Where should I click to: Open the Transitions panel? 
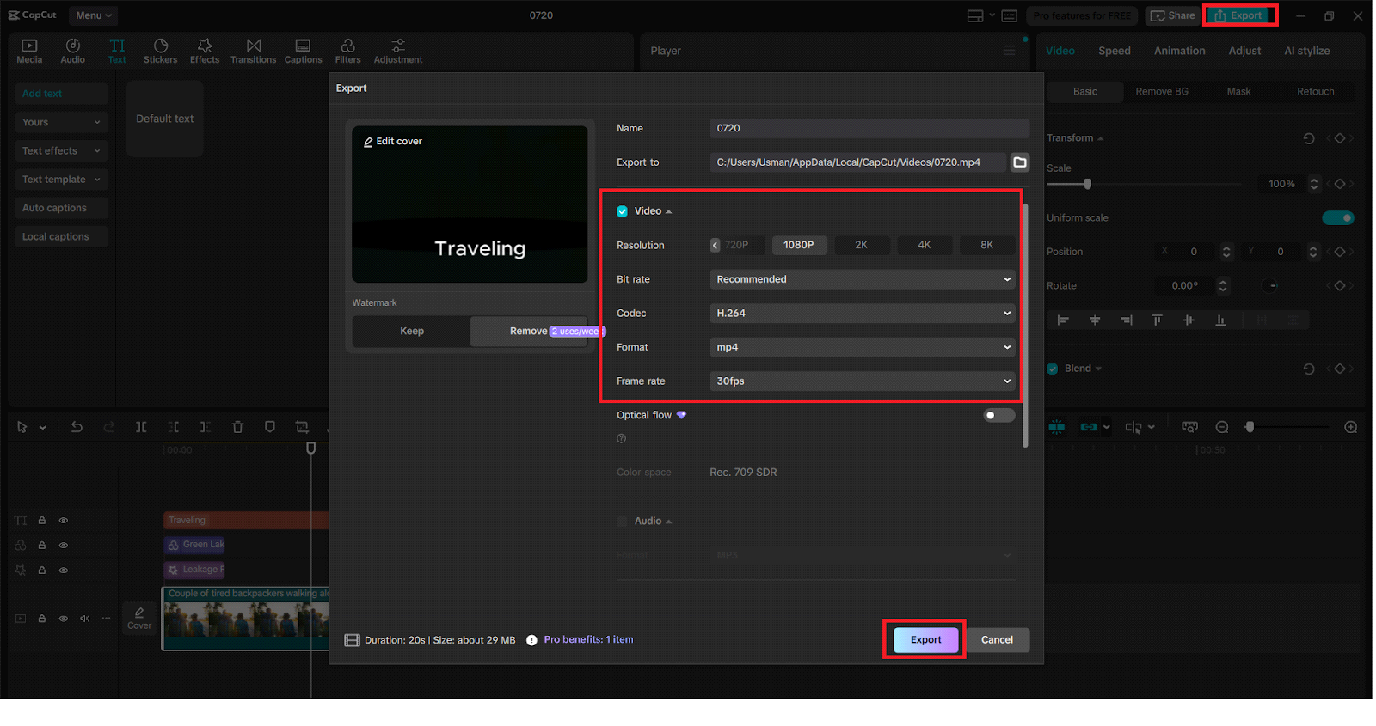pyautogui.click(x=253, y=50)
